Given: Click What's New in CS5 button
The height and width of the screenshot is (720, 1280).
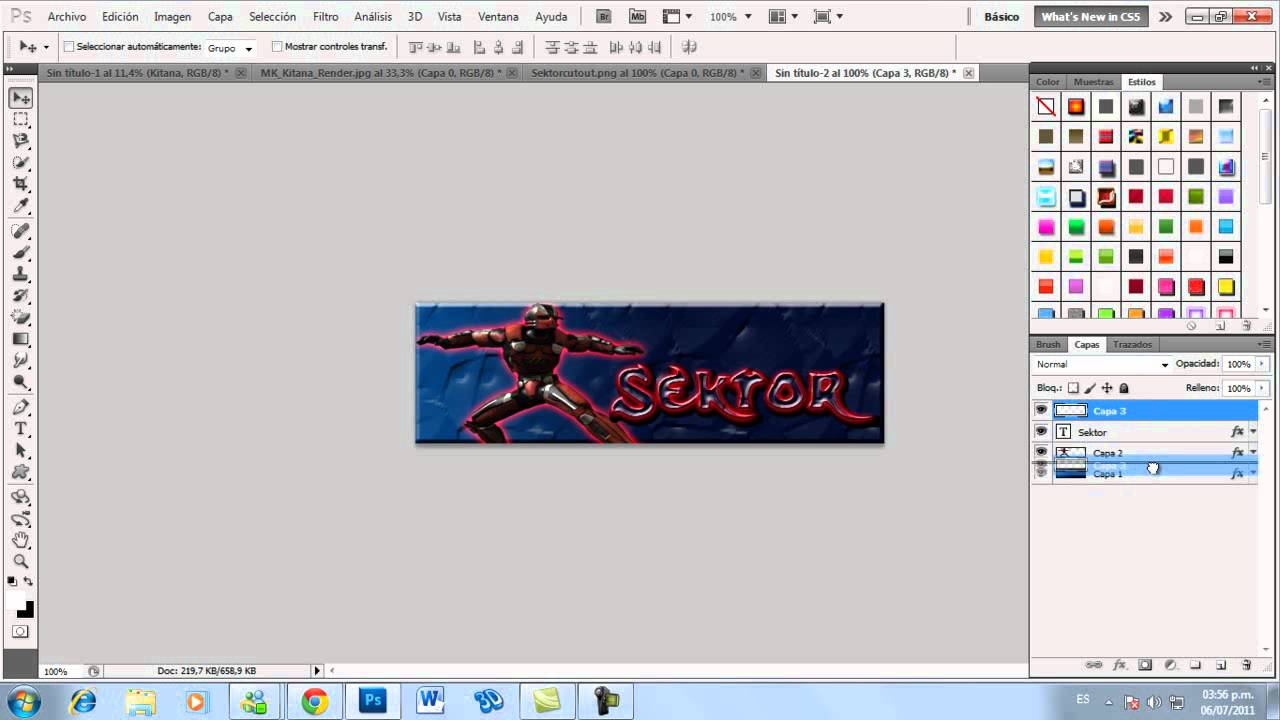Looking at the screenshot, I should [x=1090, y=17].
